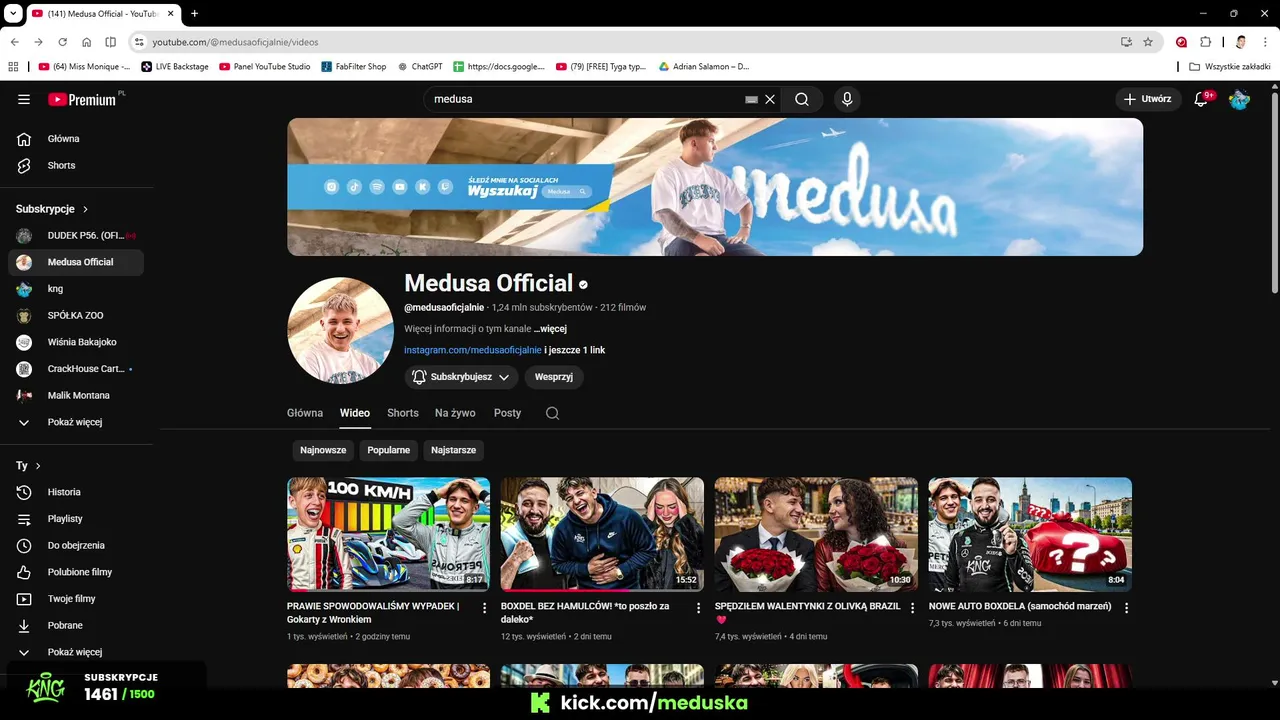Open the kng subscription channel
The image size is (1280, 720).
pos(76,289)
